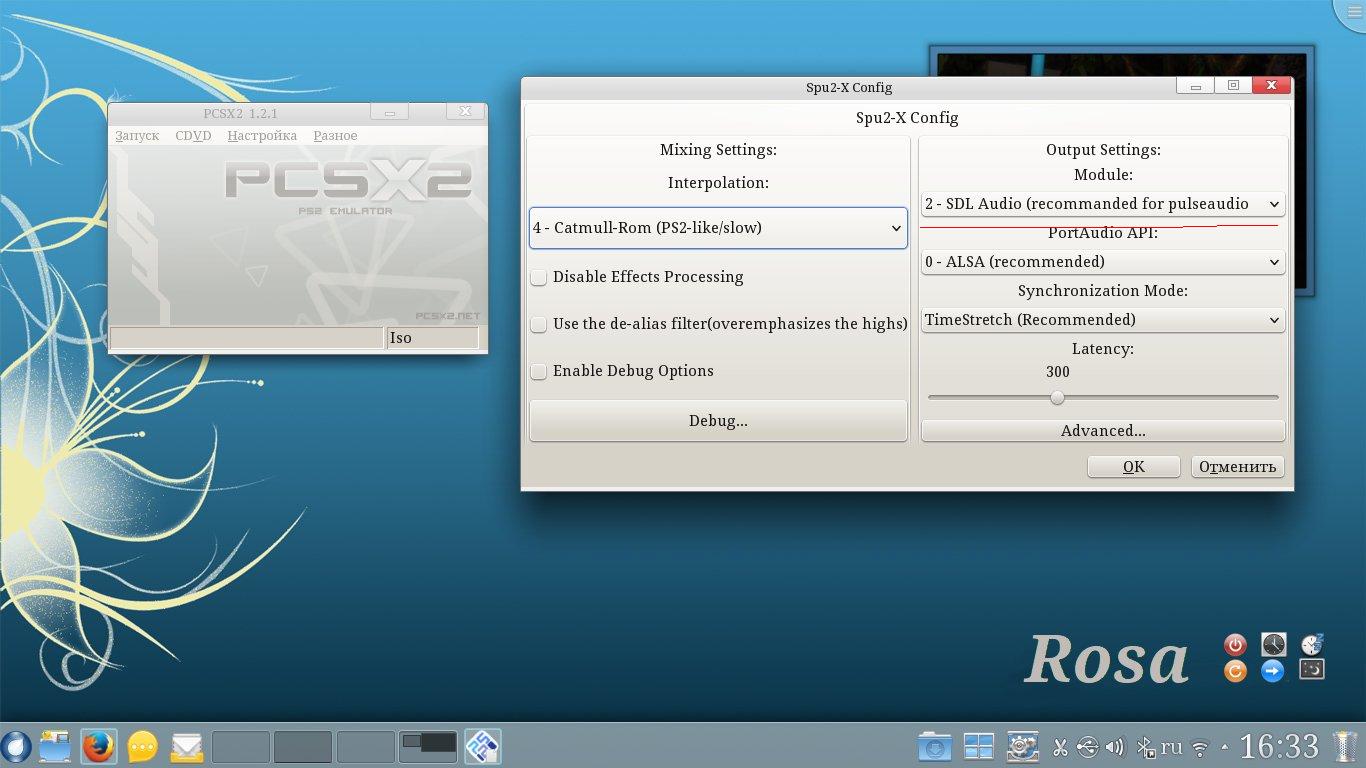The image size is (1366, 768).
Task: Open the mail envelope taskbar icon
Action: (x=187, y=746)
